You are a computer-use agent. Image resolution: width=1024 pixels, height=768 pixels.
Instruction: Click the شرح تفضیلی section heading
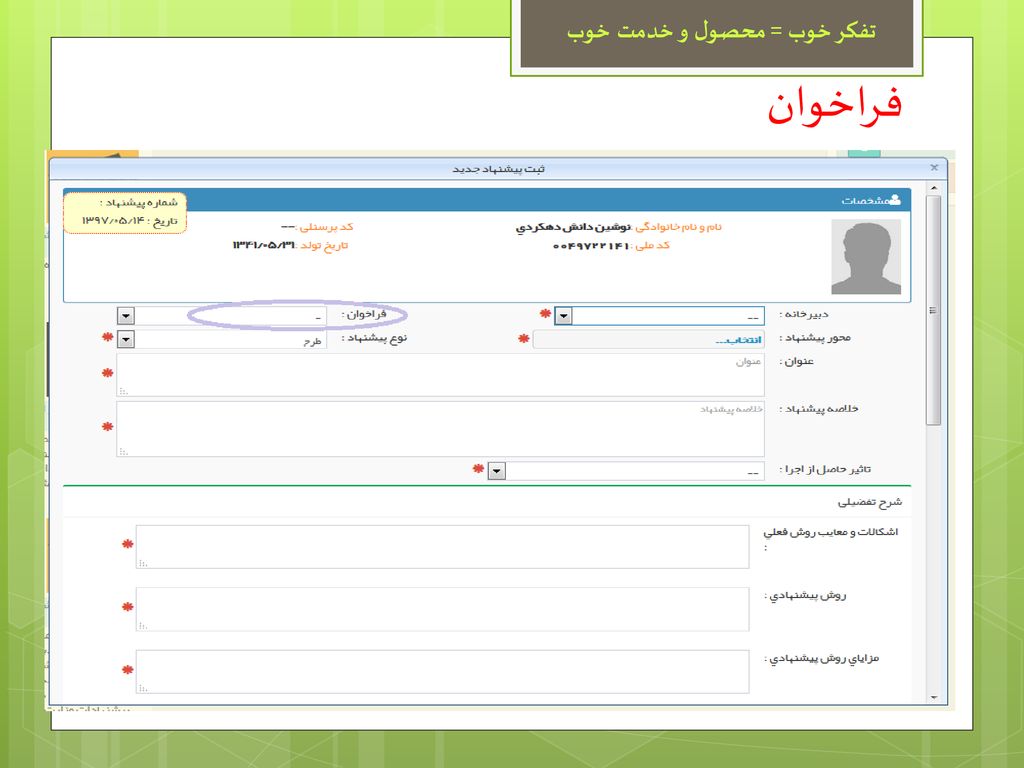tap(870, 502)
